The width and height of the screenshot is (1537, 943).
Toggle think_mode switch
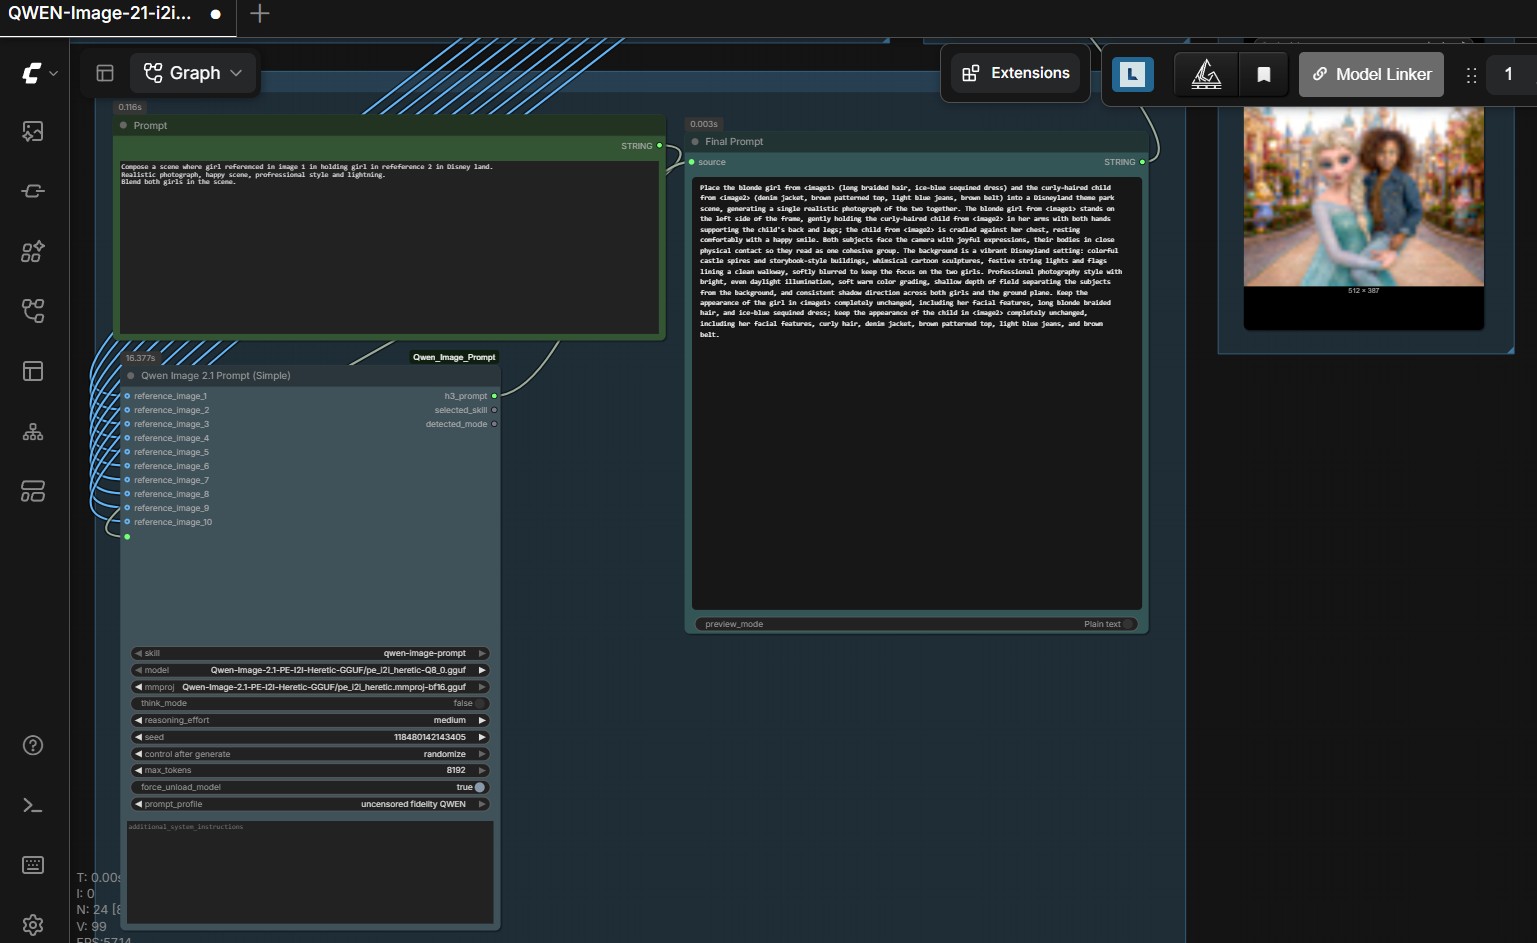(480, 703)
